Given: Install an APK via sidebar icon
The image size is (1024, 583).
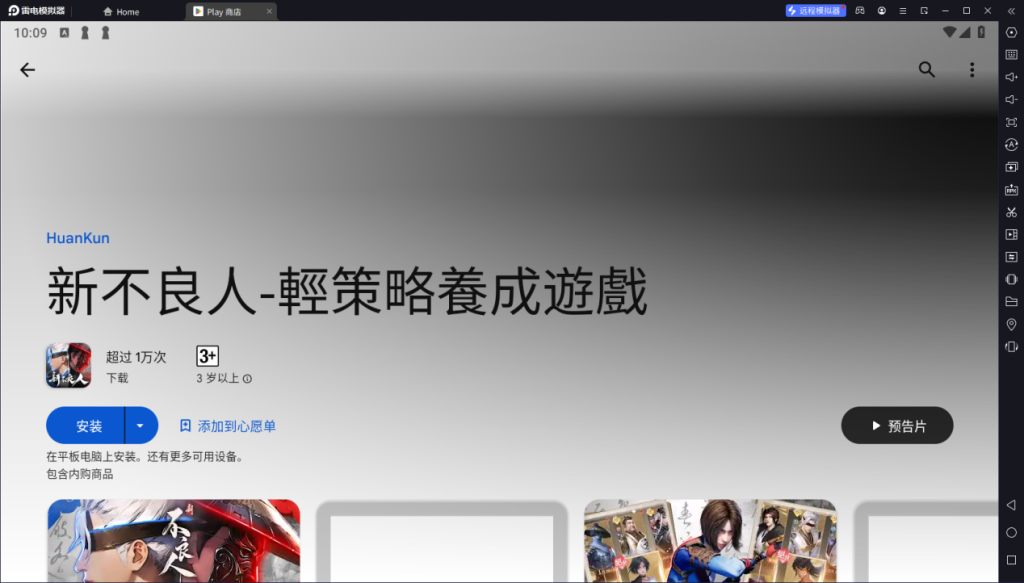Looking at the screenshot, I should (x=1011, y=189).
